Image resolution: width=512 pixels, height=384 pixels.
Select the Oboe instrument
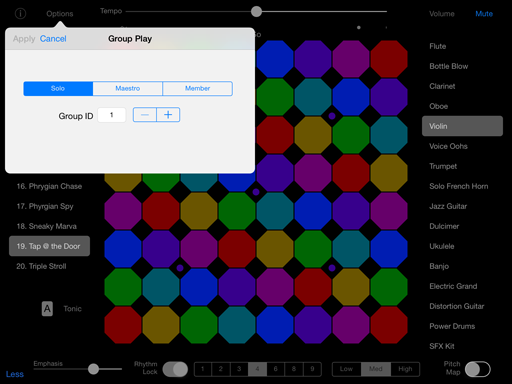pyautogui.click(x=462, y=106)
